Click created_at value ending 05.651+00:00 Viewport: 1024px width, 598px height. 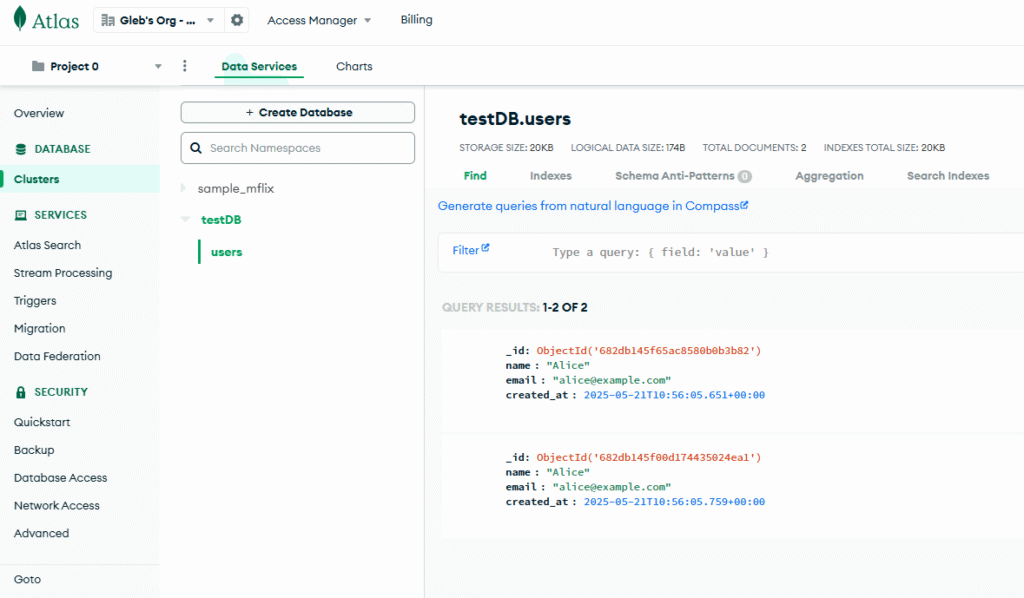pos(674,395)
